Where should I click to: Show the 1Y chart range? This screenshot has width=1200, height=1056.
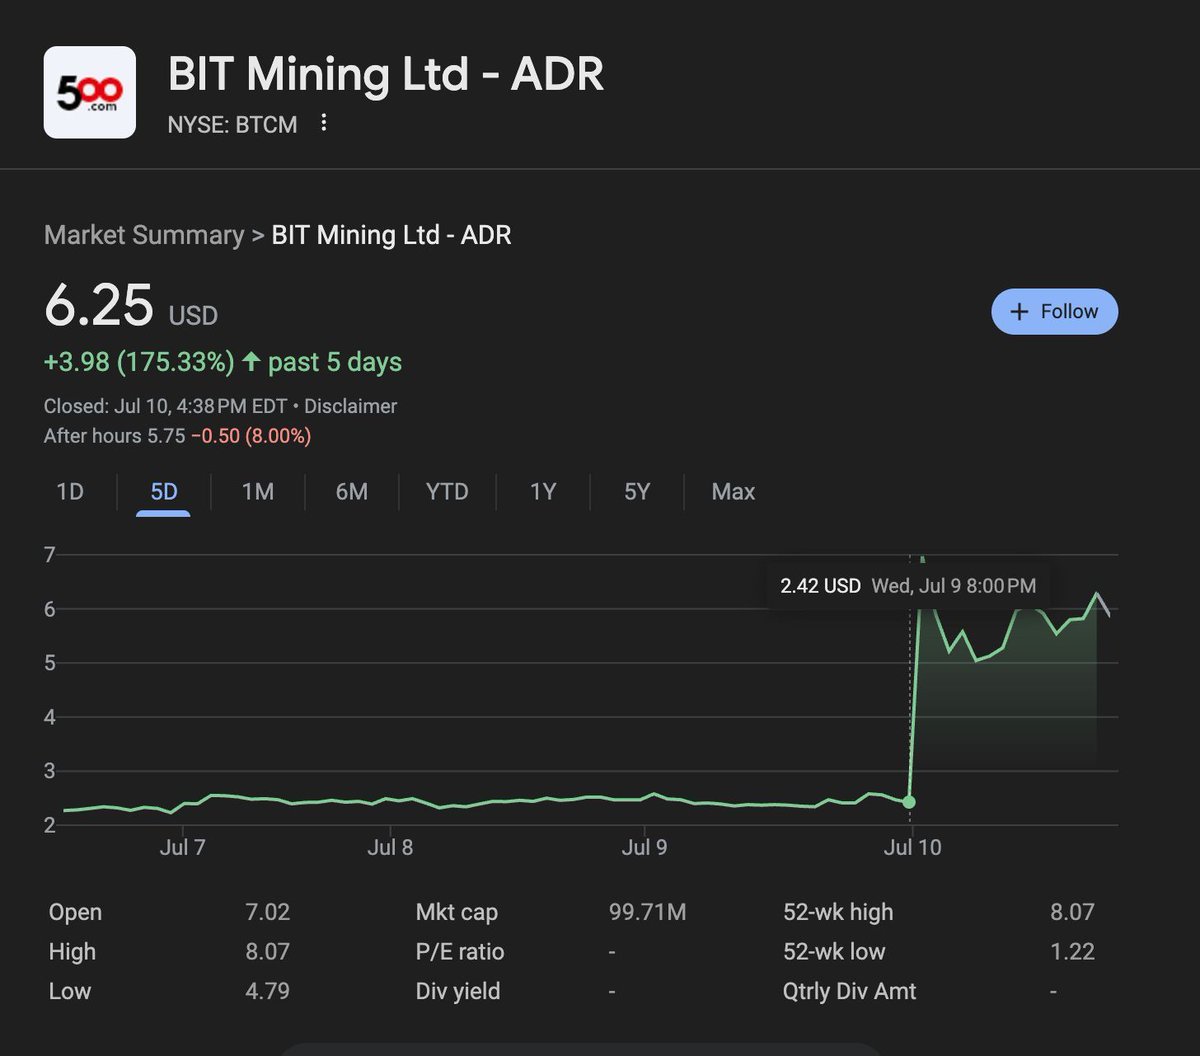[x=542, y=492]
